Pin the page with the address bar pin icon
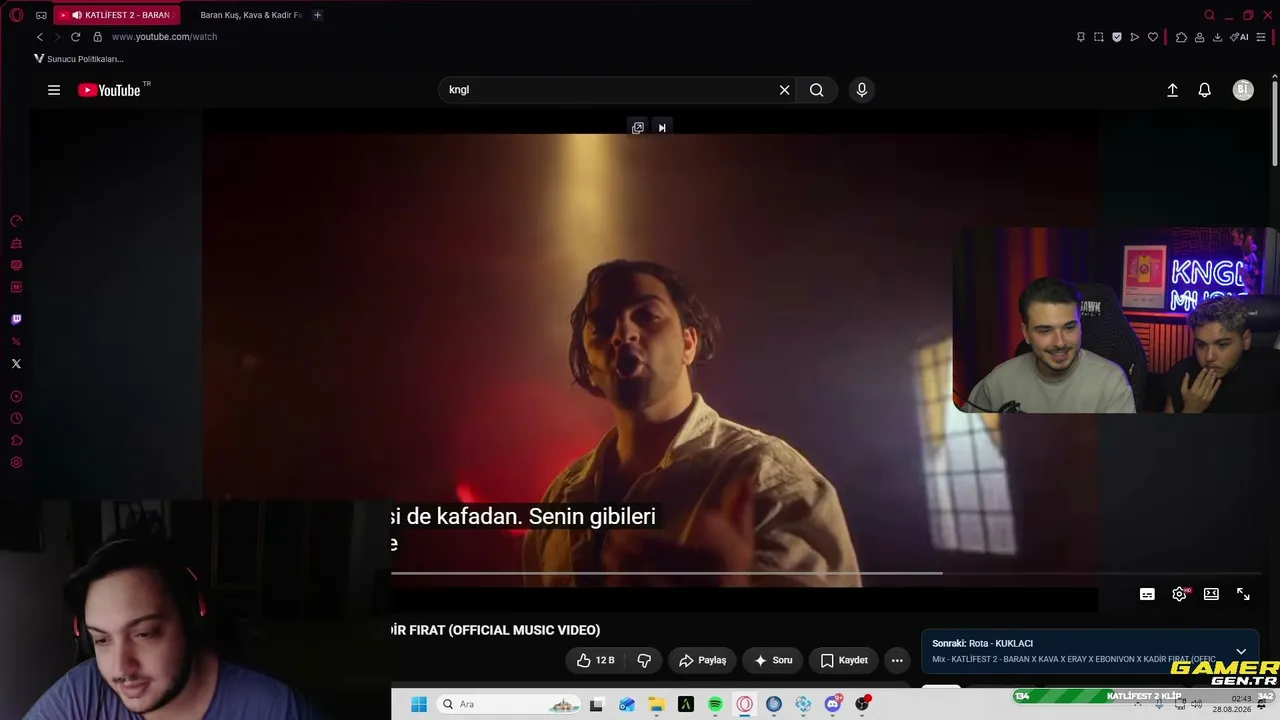This screenshot has height=720, width=1280. (x=1081, y=37)
